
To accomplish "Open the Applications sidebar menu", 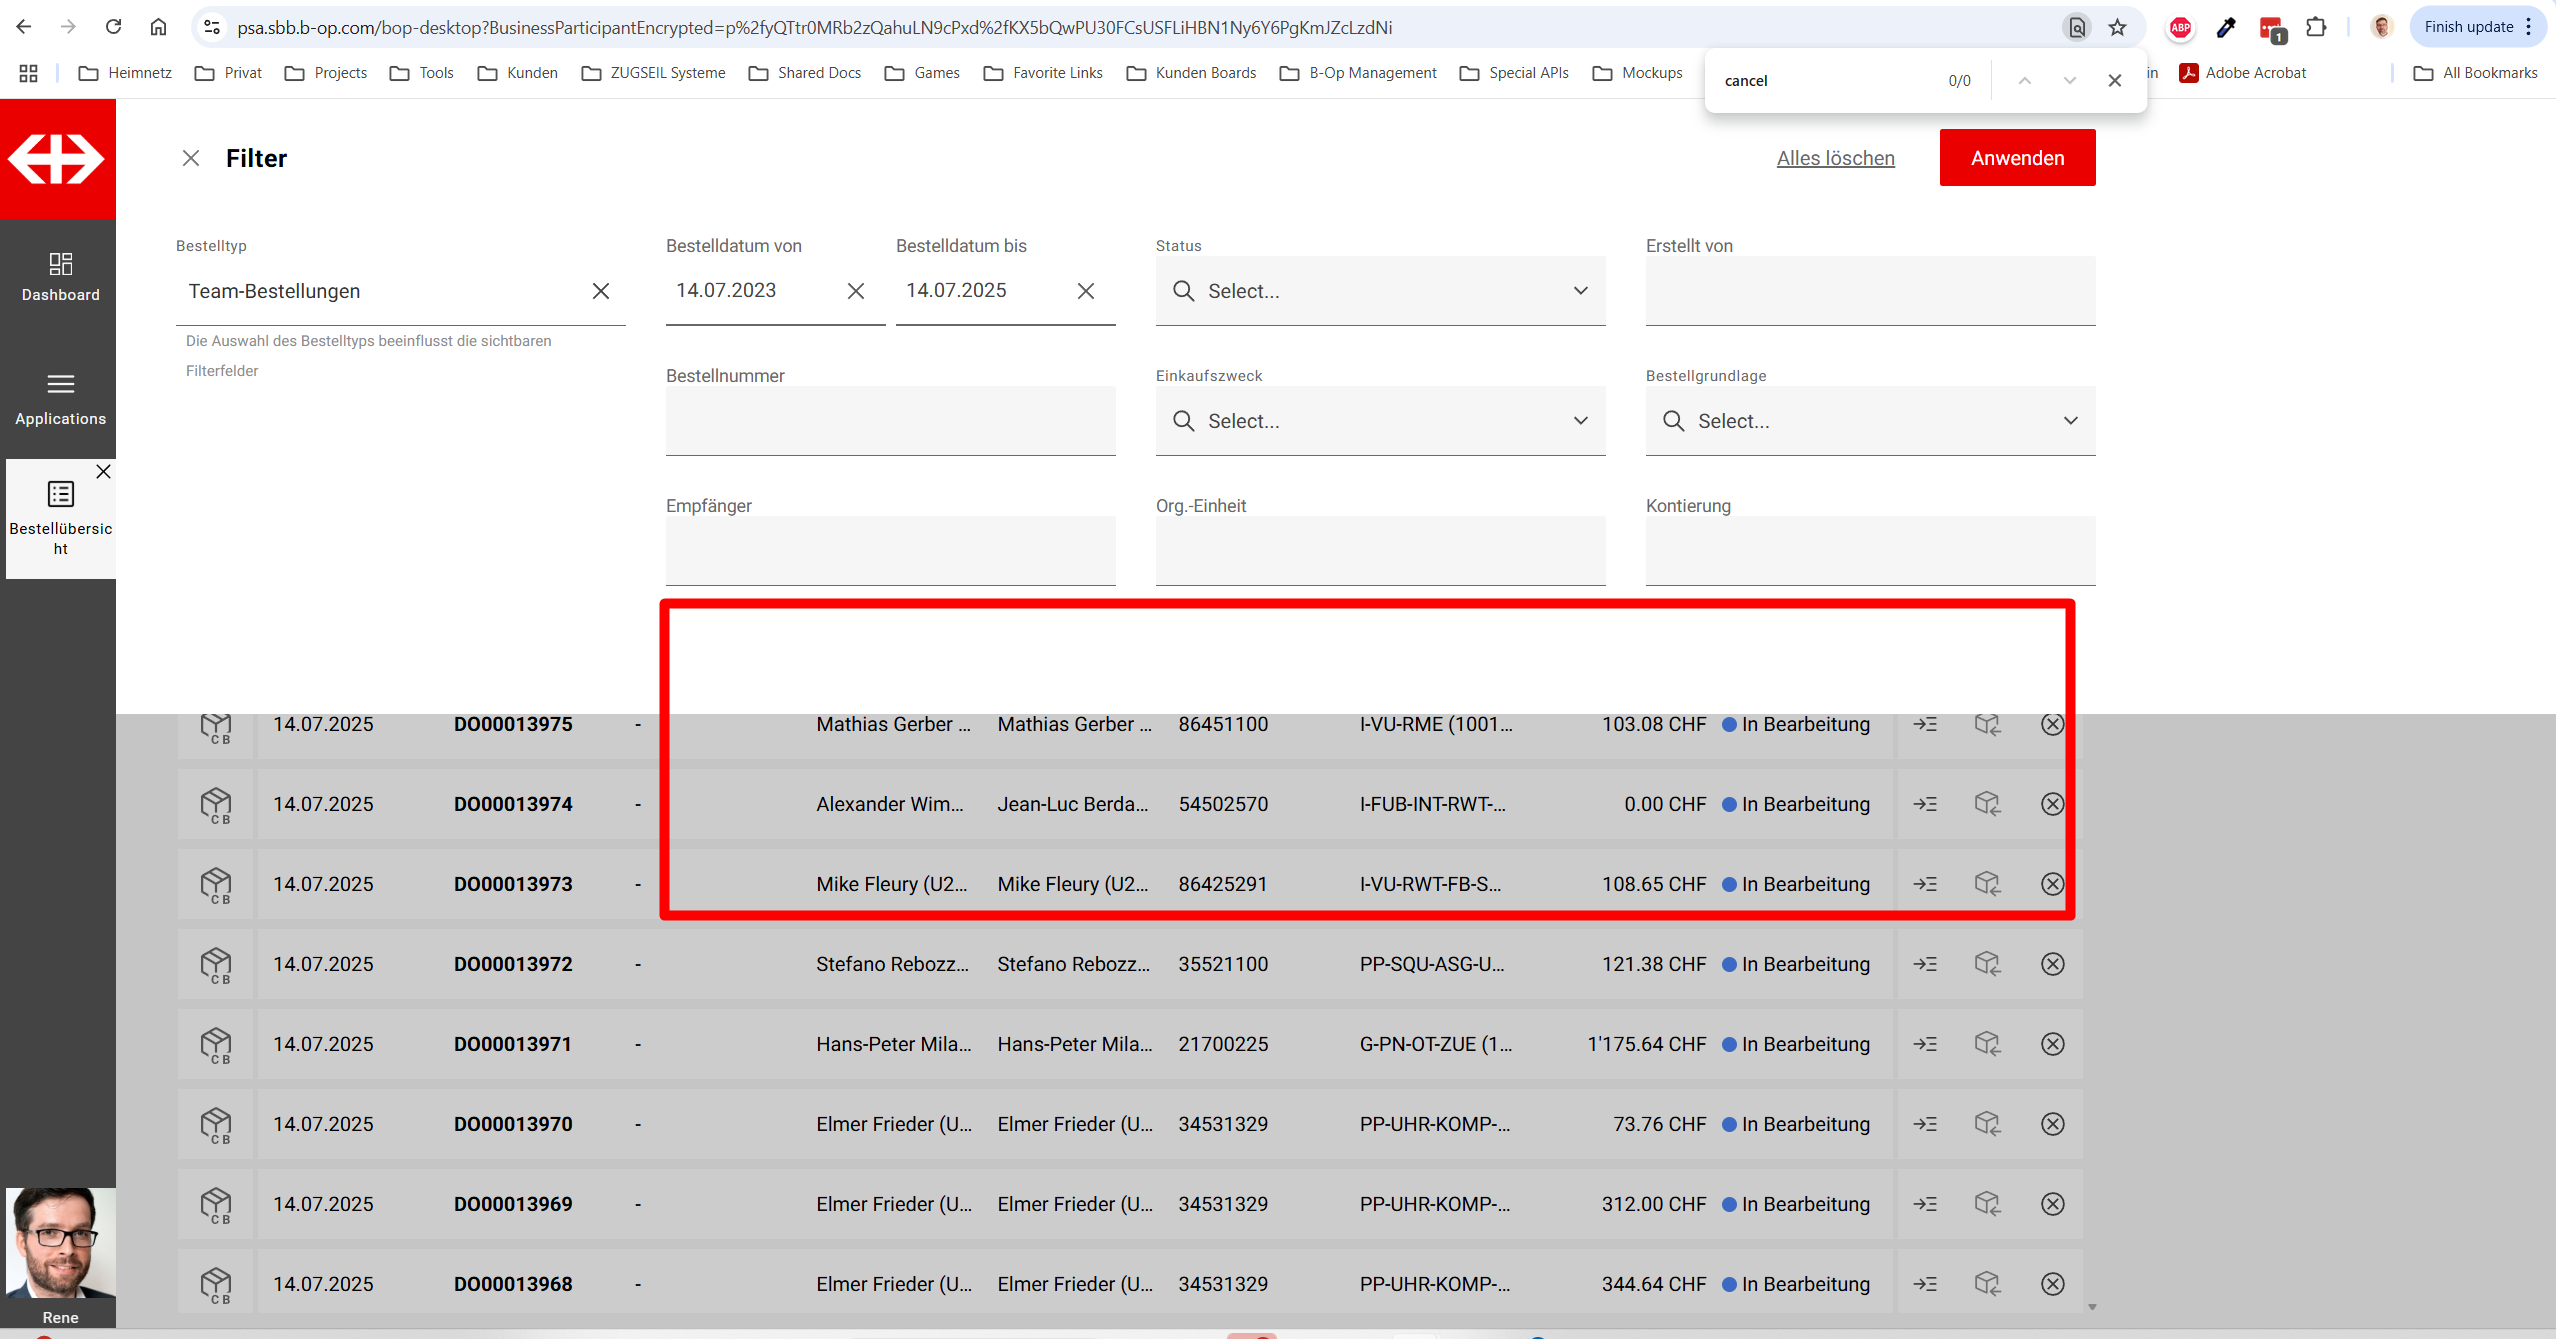I will (60, 398).
